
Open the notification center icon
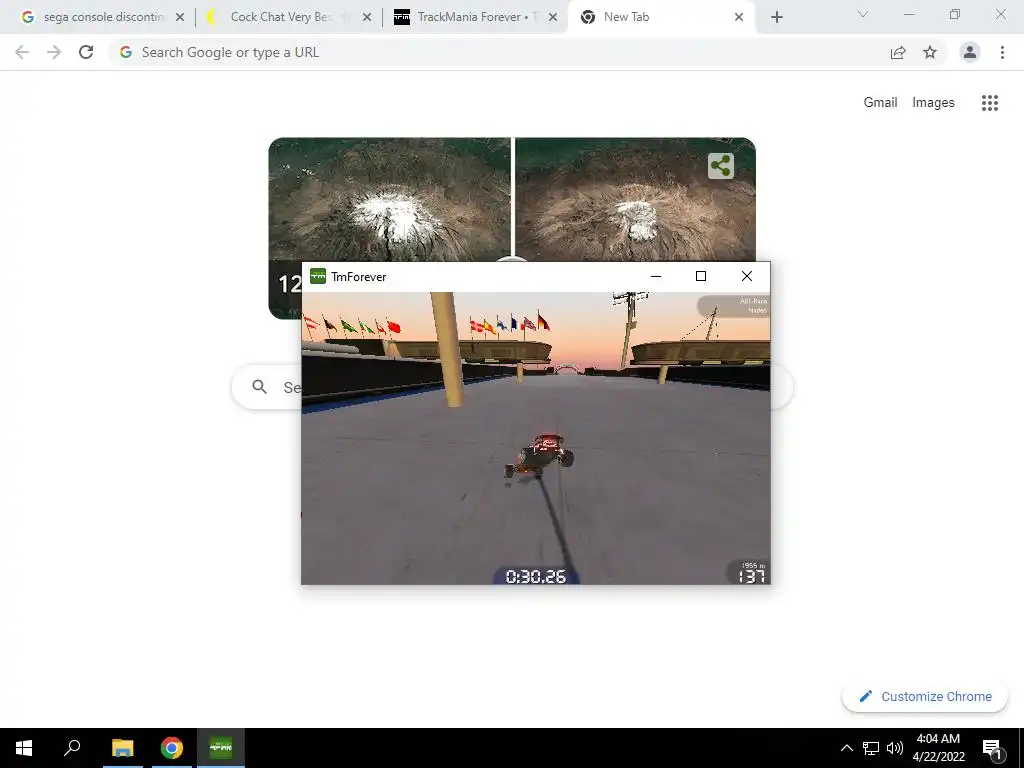[x=992, y=748]
